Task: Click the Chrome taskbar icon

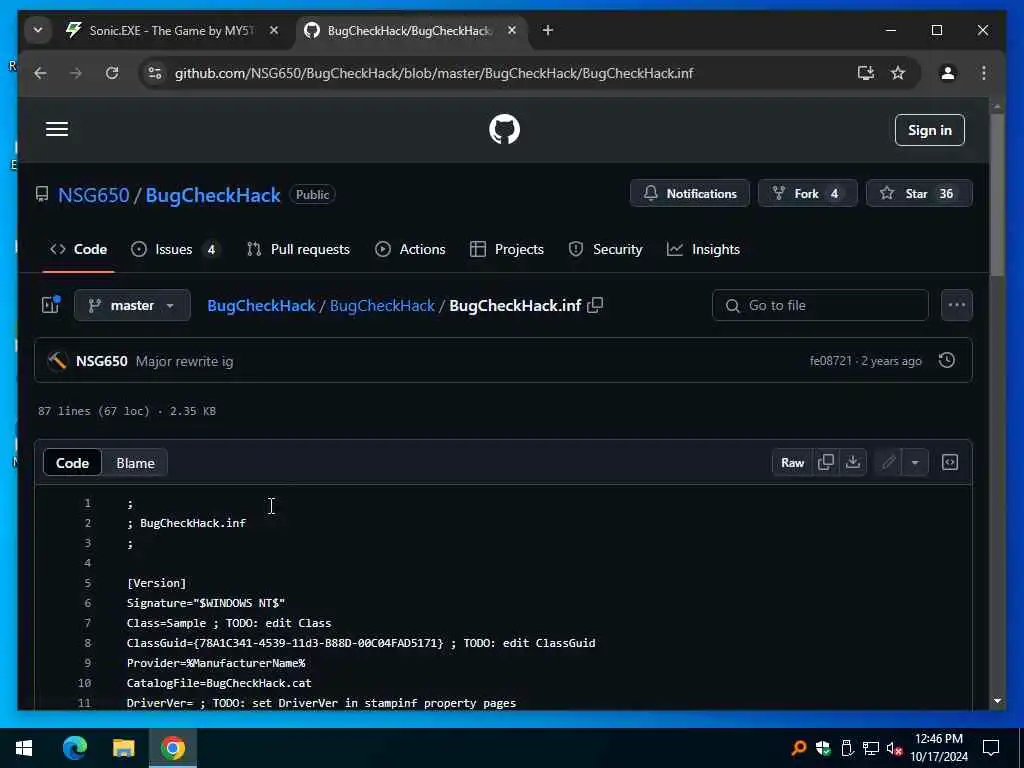Action: click(x=173, y=748)
